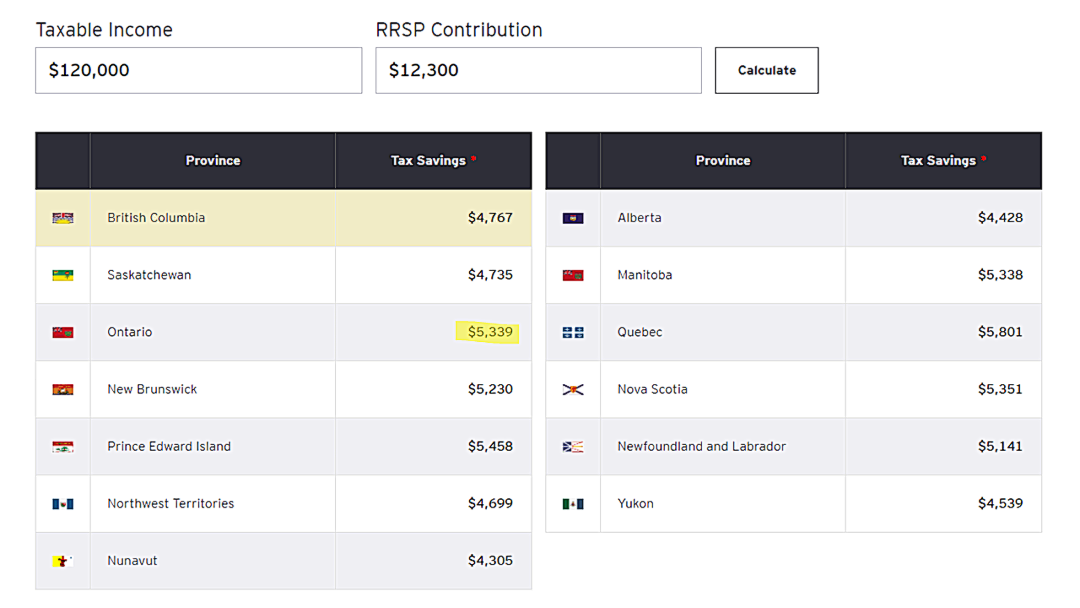
Task: Click the Ontario flag icon
Action: tap(63, 332)
